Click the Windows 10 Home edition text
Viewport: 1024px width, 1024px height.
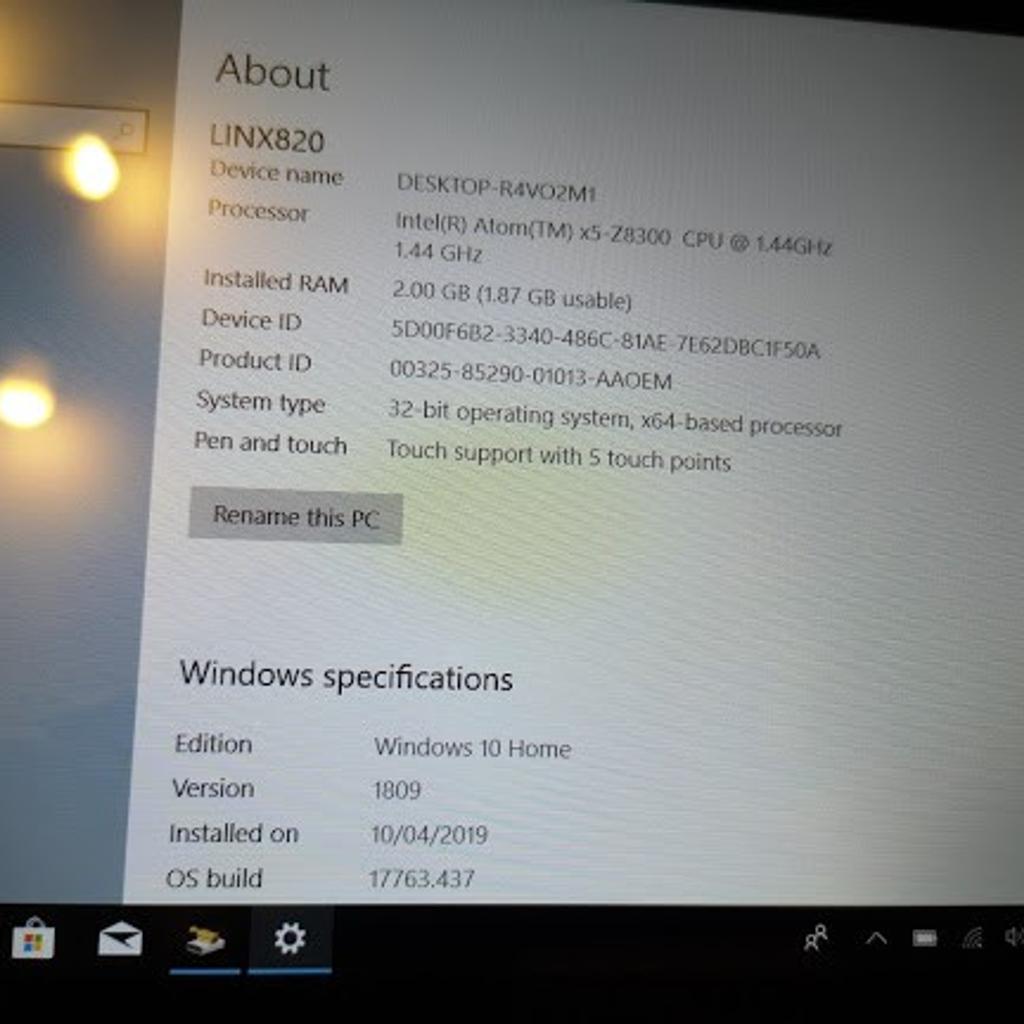click(x=473, y=749)
